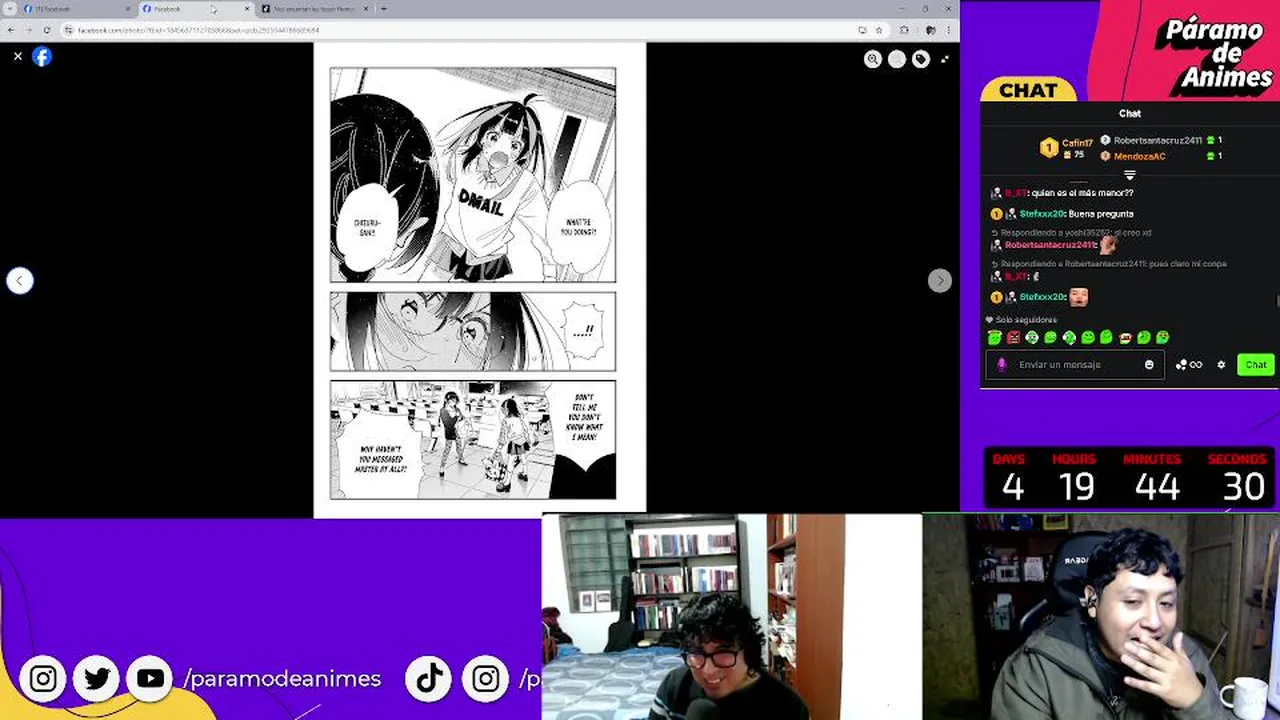1280x720 pixels.
Task: Enter fullscreen photo view
Action: [x=945, y=59]
